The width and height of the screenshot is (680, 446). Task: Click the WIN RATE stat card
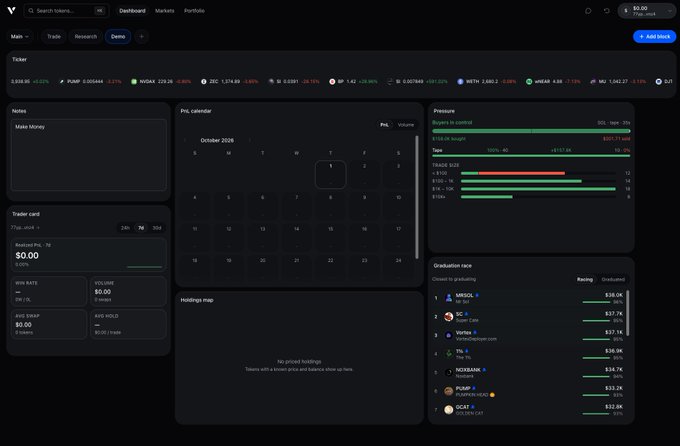coord(49,291)
